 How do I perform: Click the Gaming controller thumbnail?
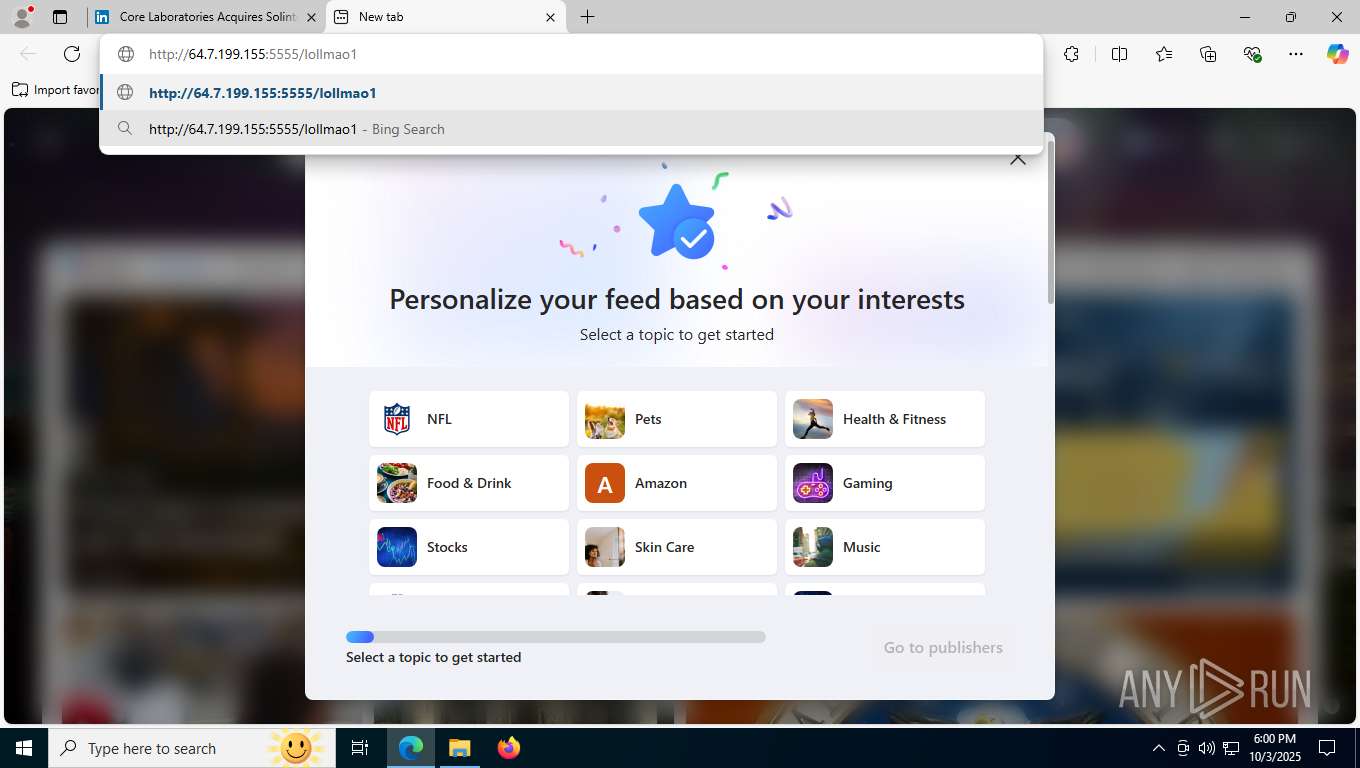(x=813, y=483)
